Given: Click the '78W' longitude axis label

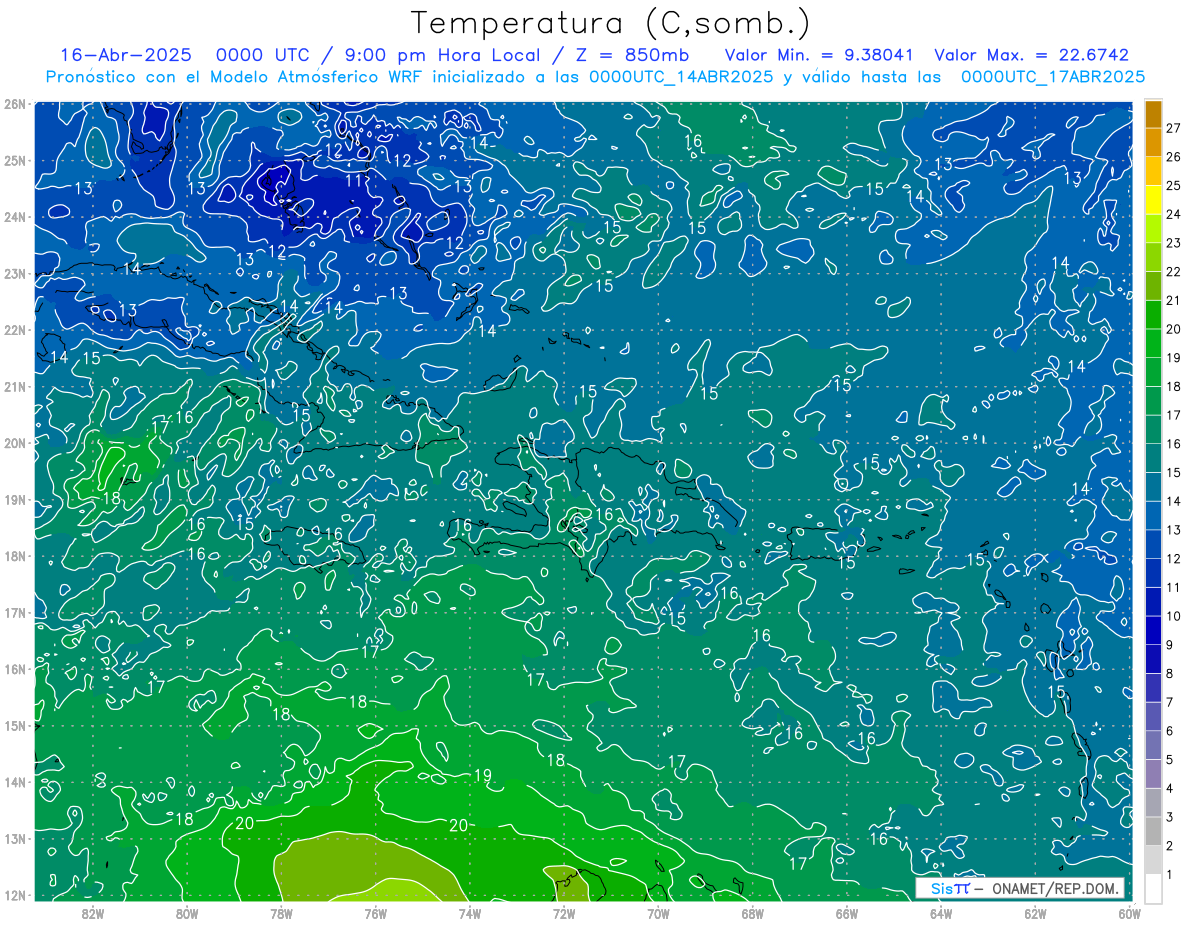Looking at the screenshot, I should (x=281, y=913).
